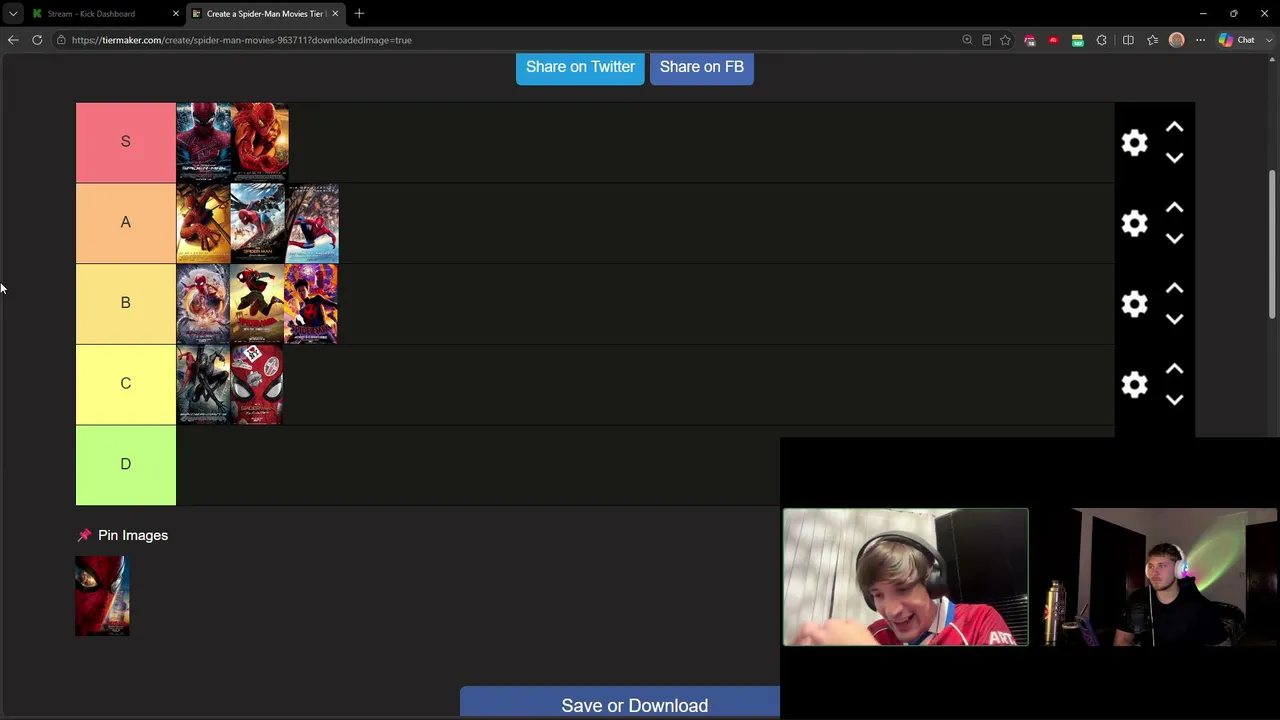1280x720 pixels.
Task: Click the green D tier label
Action: click(126, 465)
